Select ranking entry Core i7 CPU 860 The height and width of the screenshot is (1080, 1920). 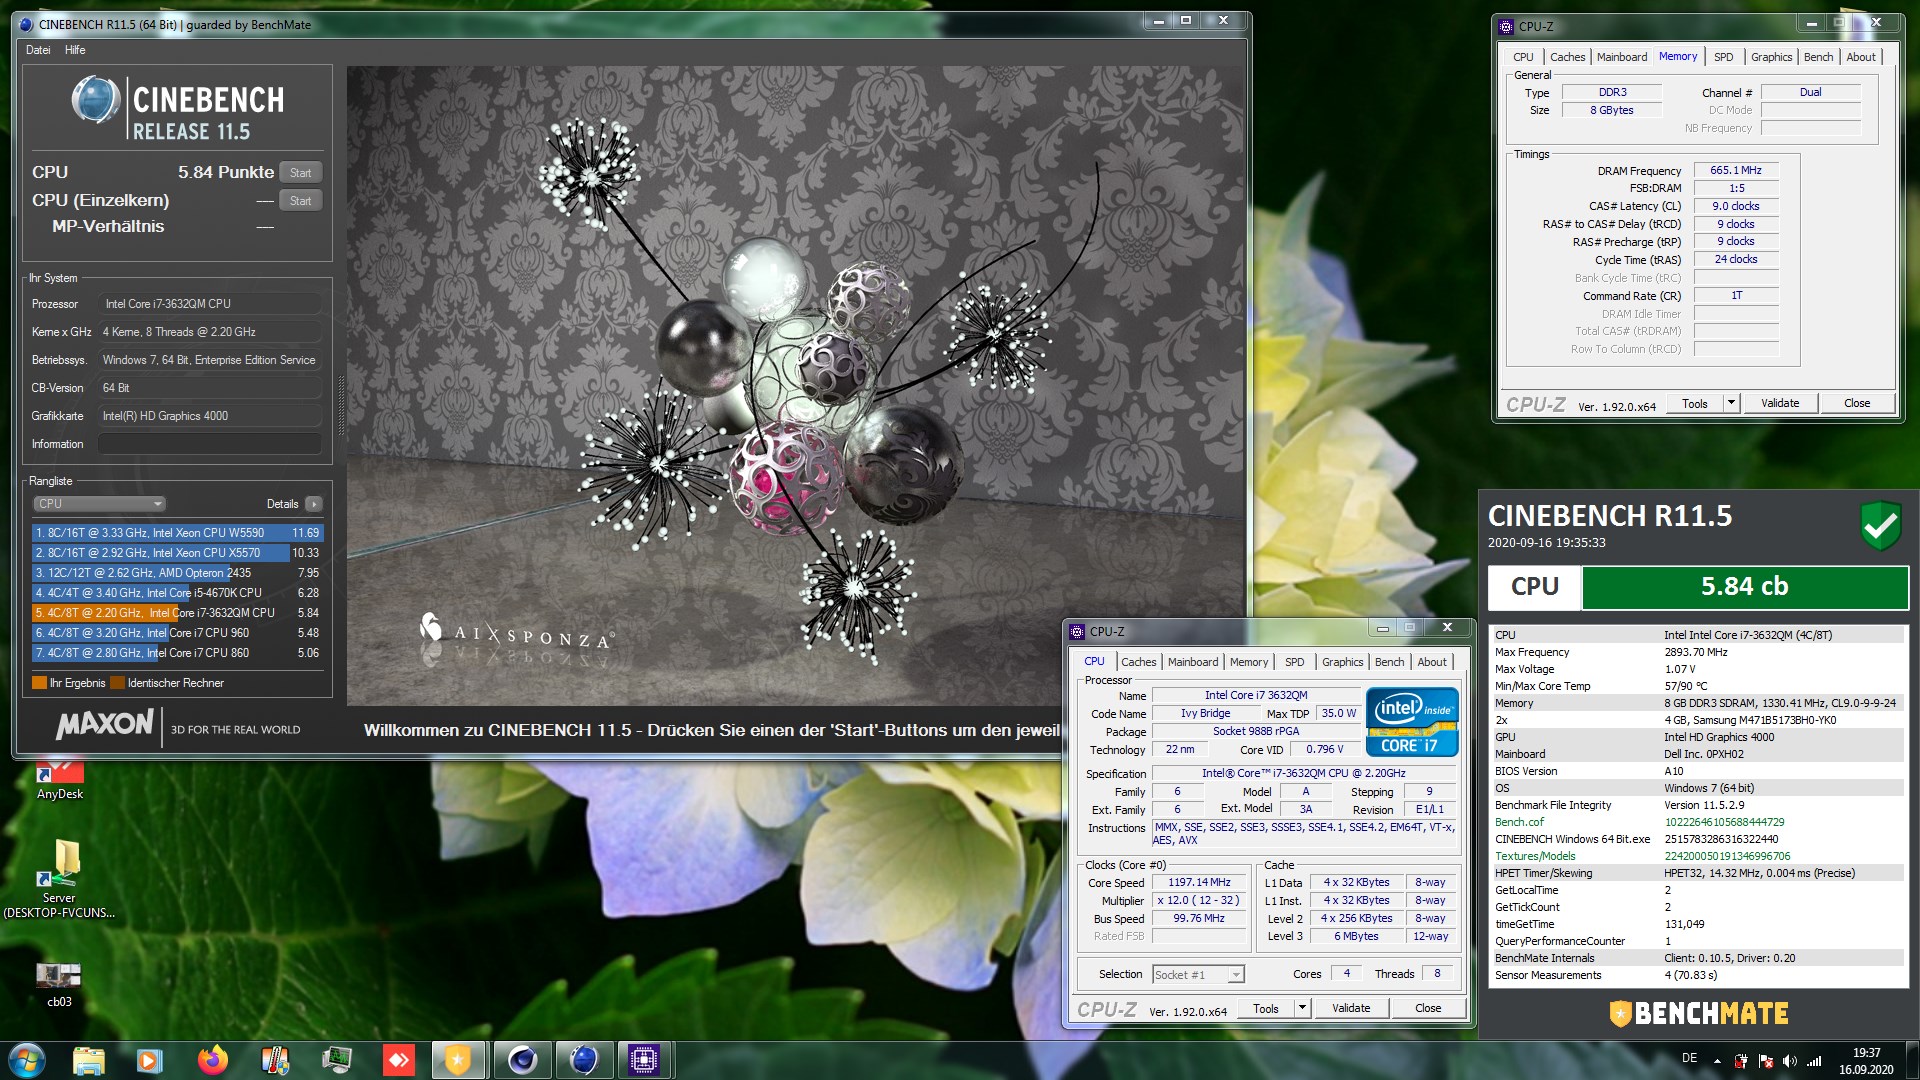(x=177, y=653)
